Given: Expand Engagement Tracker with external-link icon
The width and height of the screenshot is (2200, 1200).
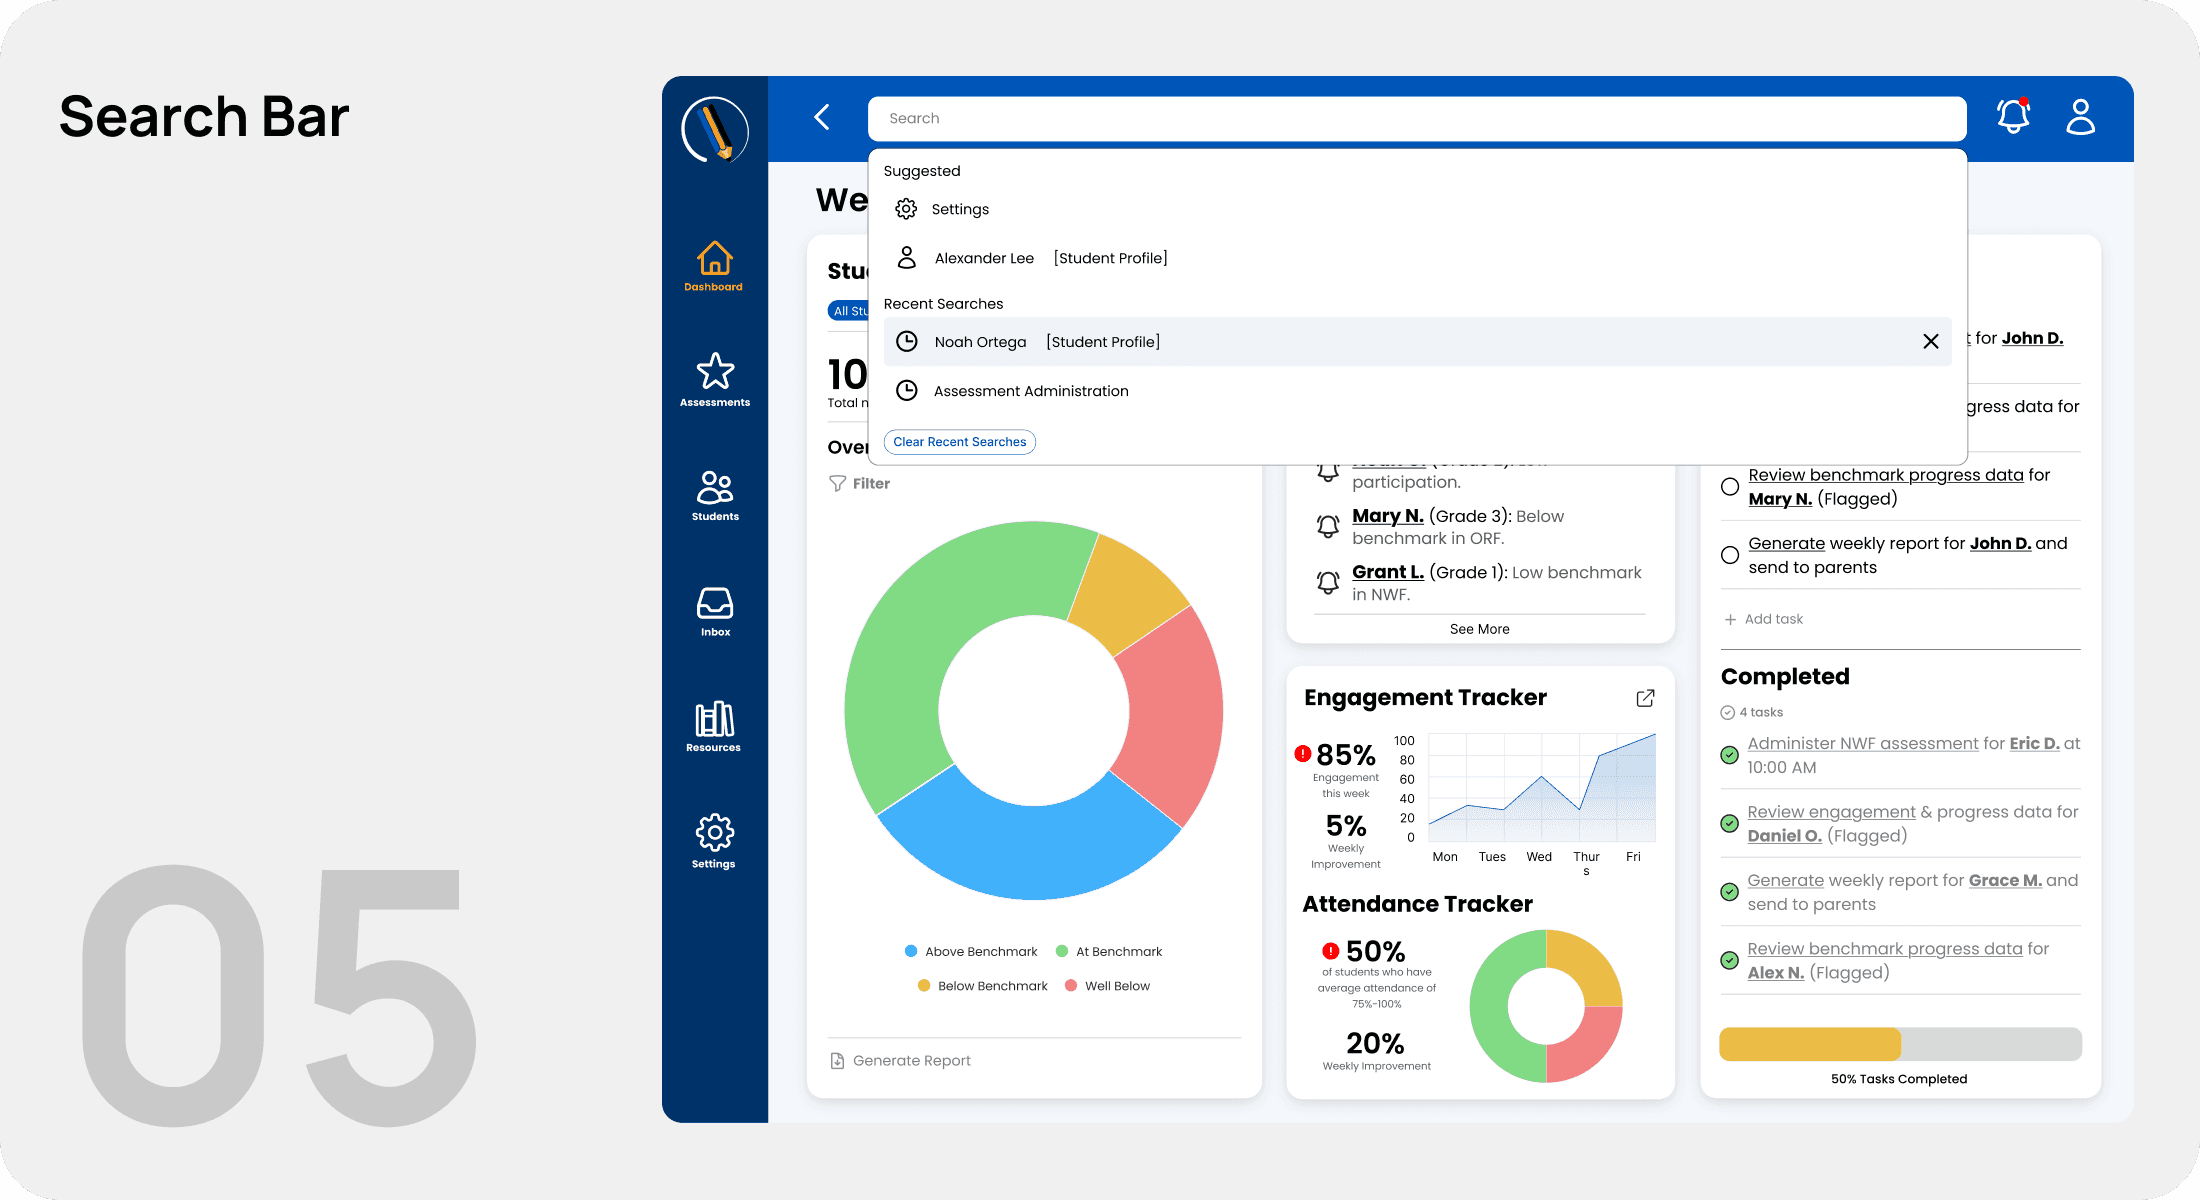Looking at the screenshot, I should click(x=1645, y=698).
